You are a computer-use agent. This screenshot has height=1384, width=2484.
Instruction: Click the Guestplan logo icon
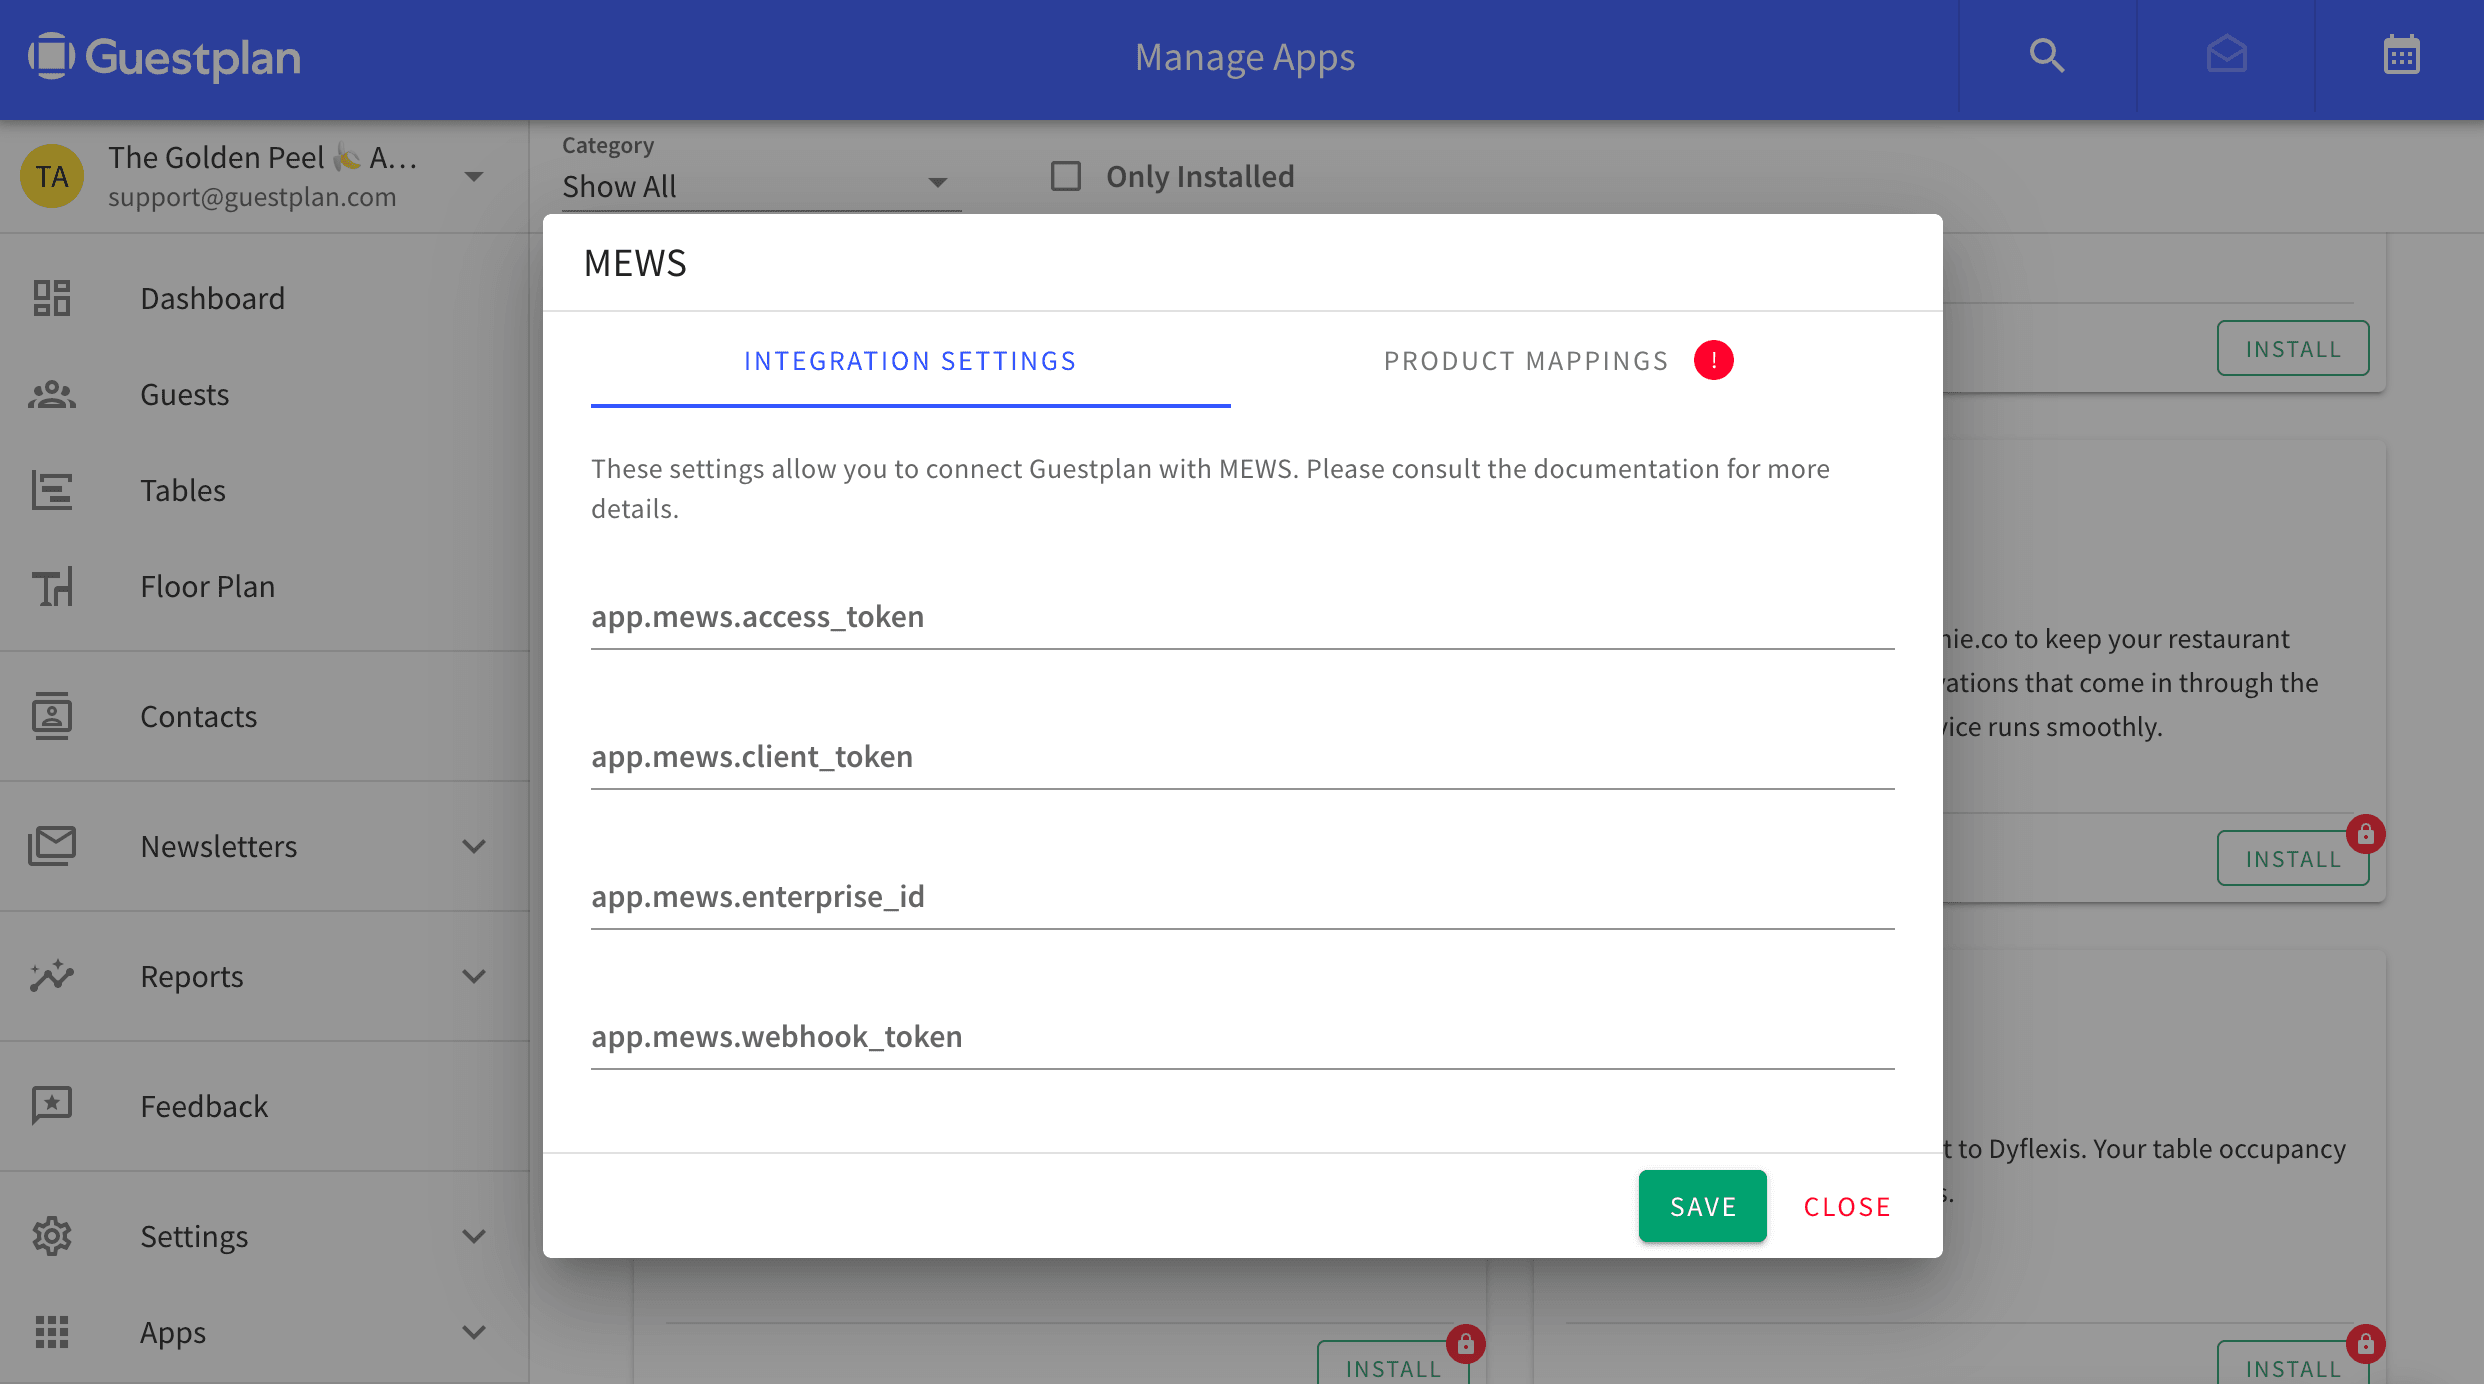pyautogui.click(x=51, y=56)
